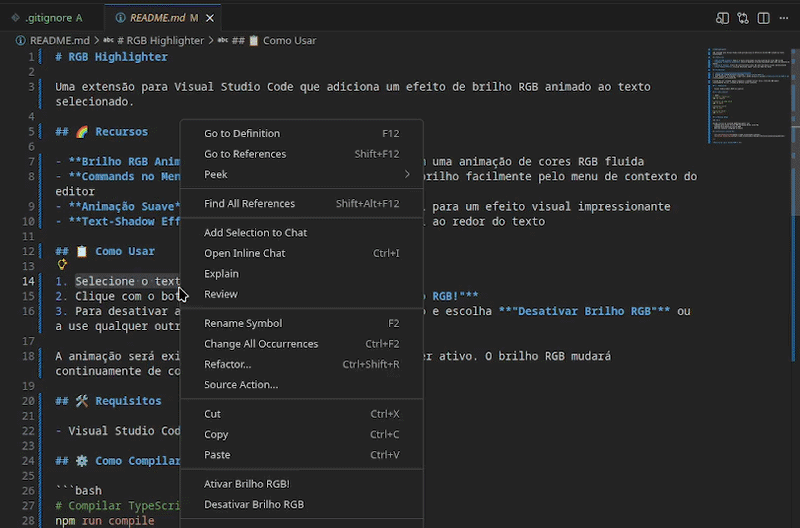
Task: Click line number 14 in the gutter
Action: [x=28, y=281]
